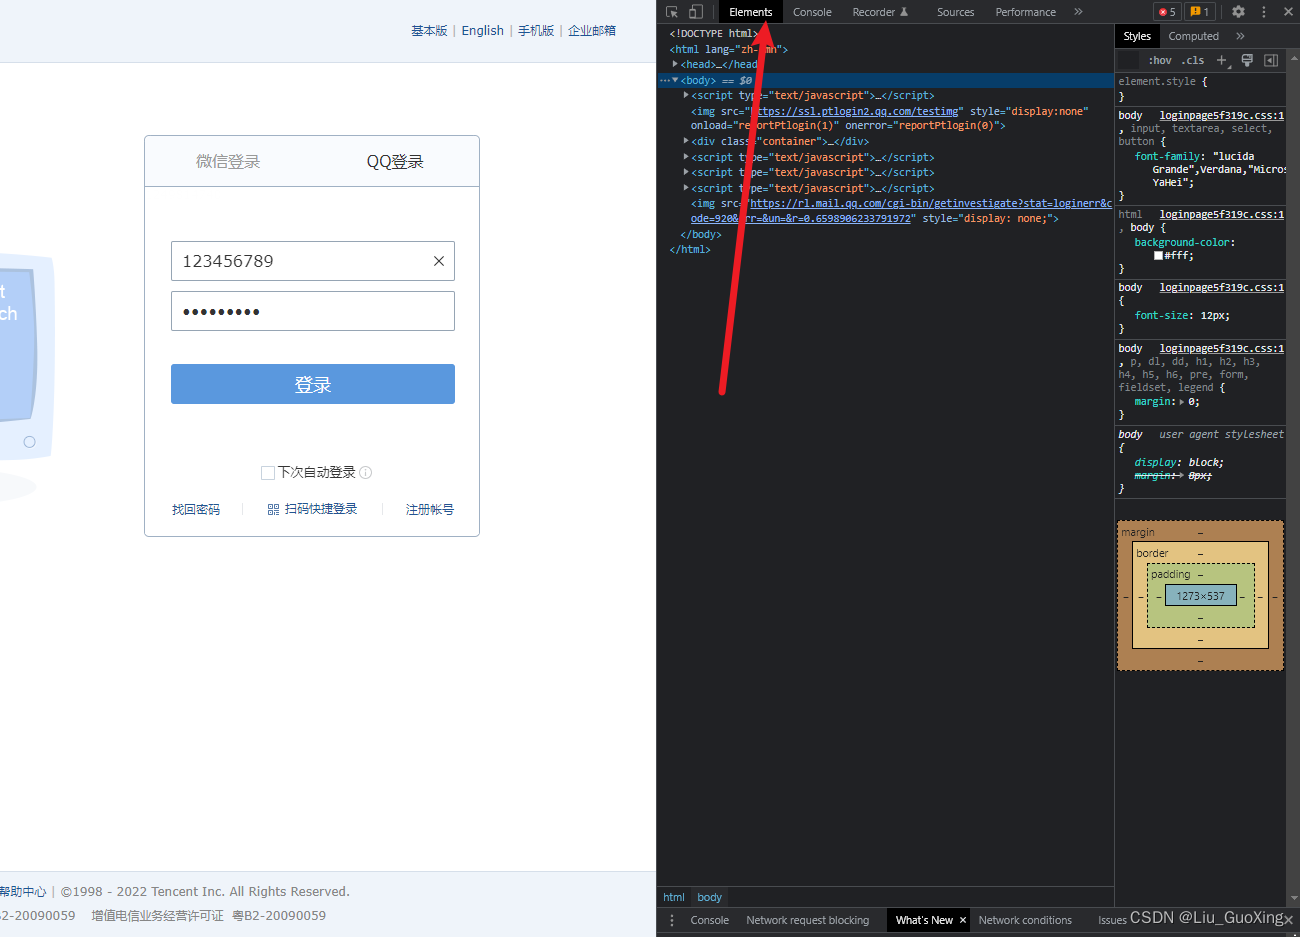The height and width of the screenshot is (937, 1300).
Task: Show more DevTools panel tabs chevron
Action: click(1078, 12)
